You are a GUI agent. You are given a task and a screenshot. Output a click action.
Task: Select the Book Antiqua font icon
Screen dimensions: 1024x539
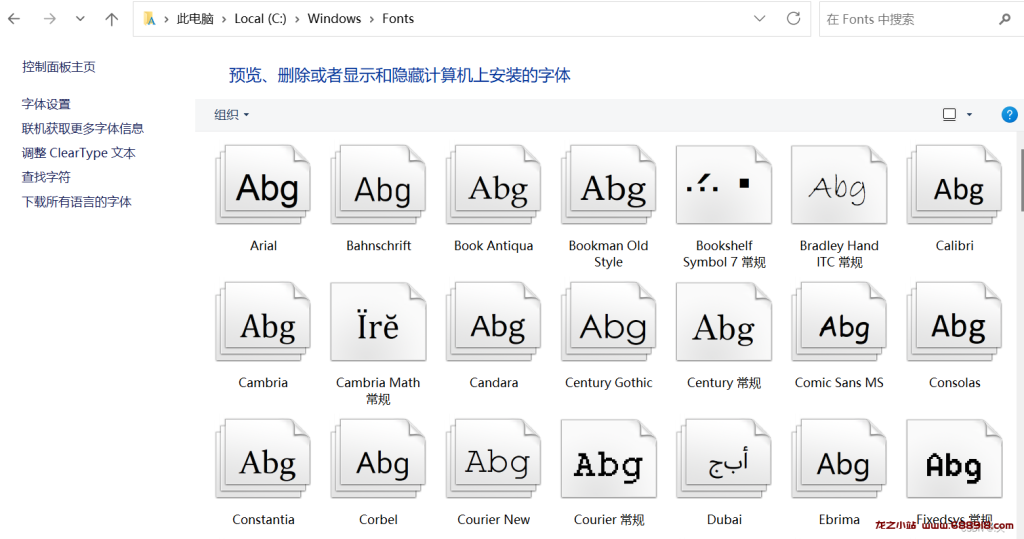(493, 185)
